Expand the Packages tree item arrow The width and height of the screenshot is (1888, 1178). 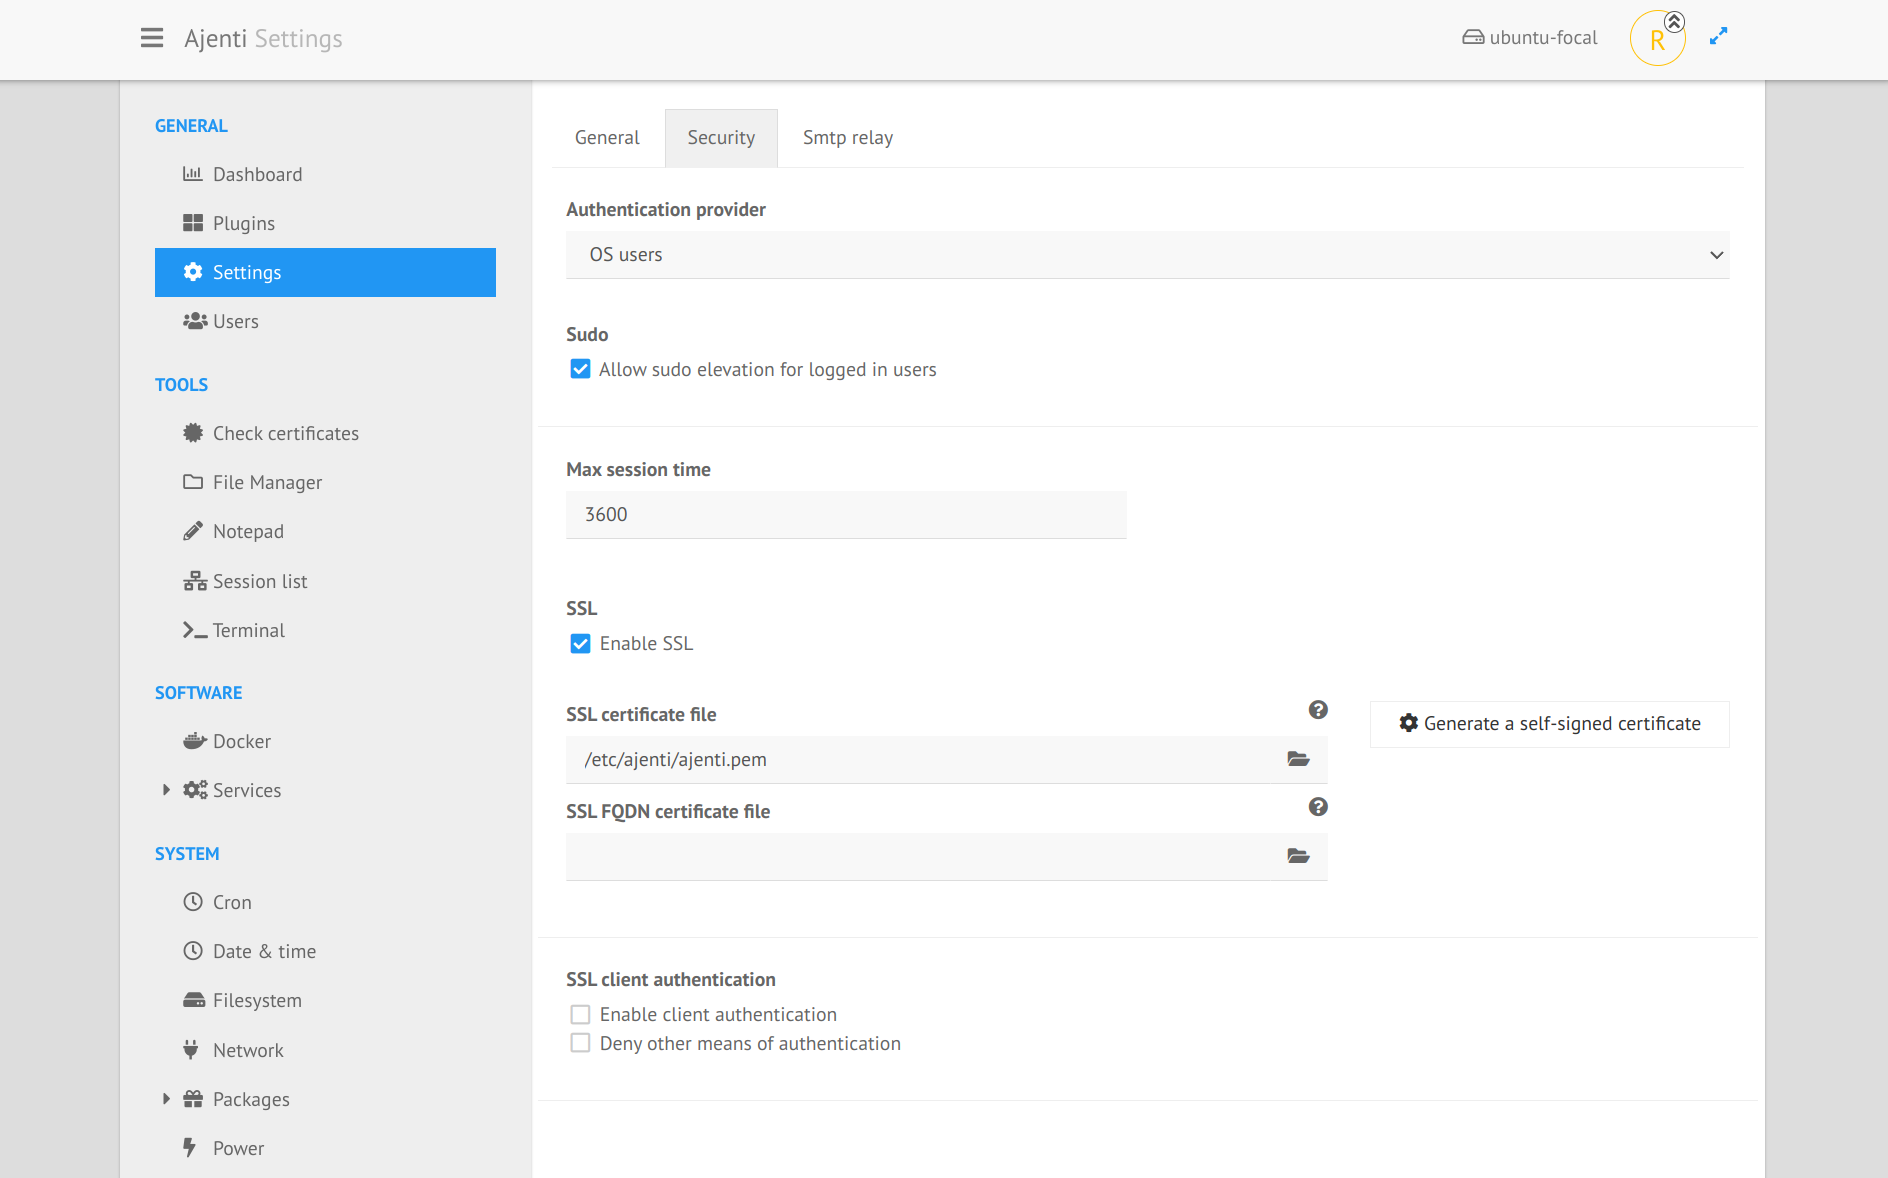point(166,1099)
